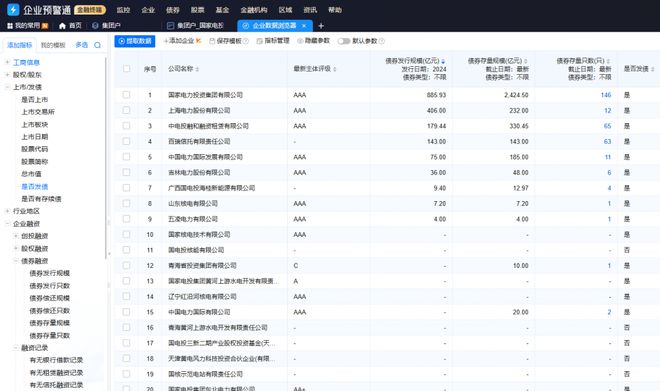Open the 金融机构 menu

click(x=254, y=10)
